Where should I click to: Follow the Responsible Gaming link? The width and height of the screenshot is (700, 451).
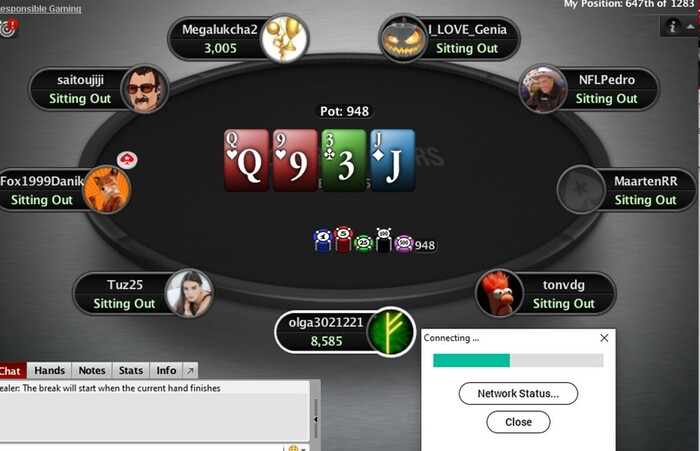pyautogui.click(x=41, y=8)
